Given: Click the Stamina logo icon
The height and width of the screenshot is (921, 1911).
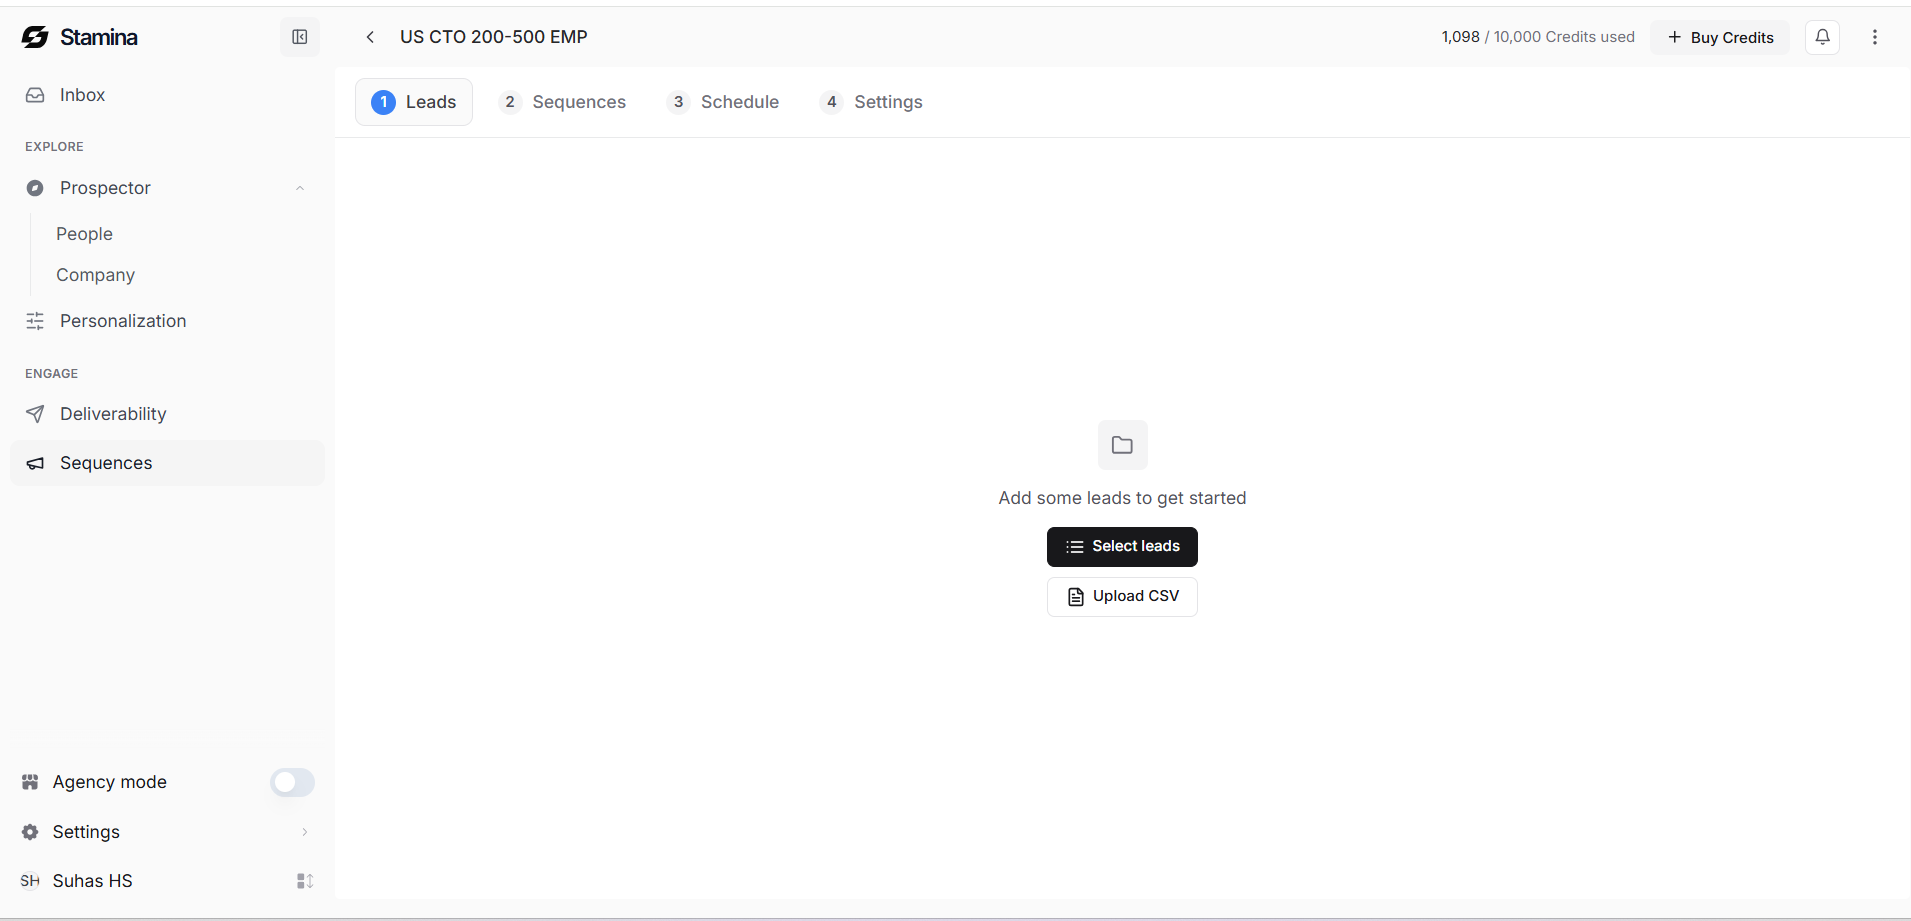Looking at the screenshot, I should click(35, 37).
